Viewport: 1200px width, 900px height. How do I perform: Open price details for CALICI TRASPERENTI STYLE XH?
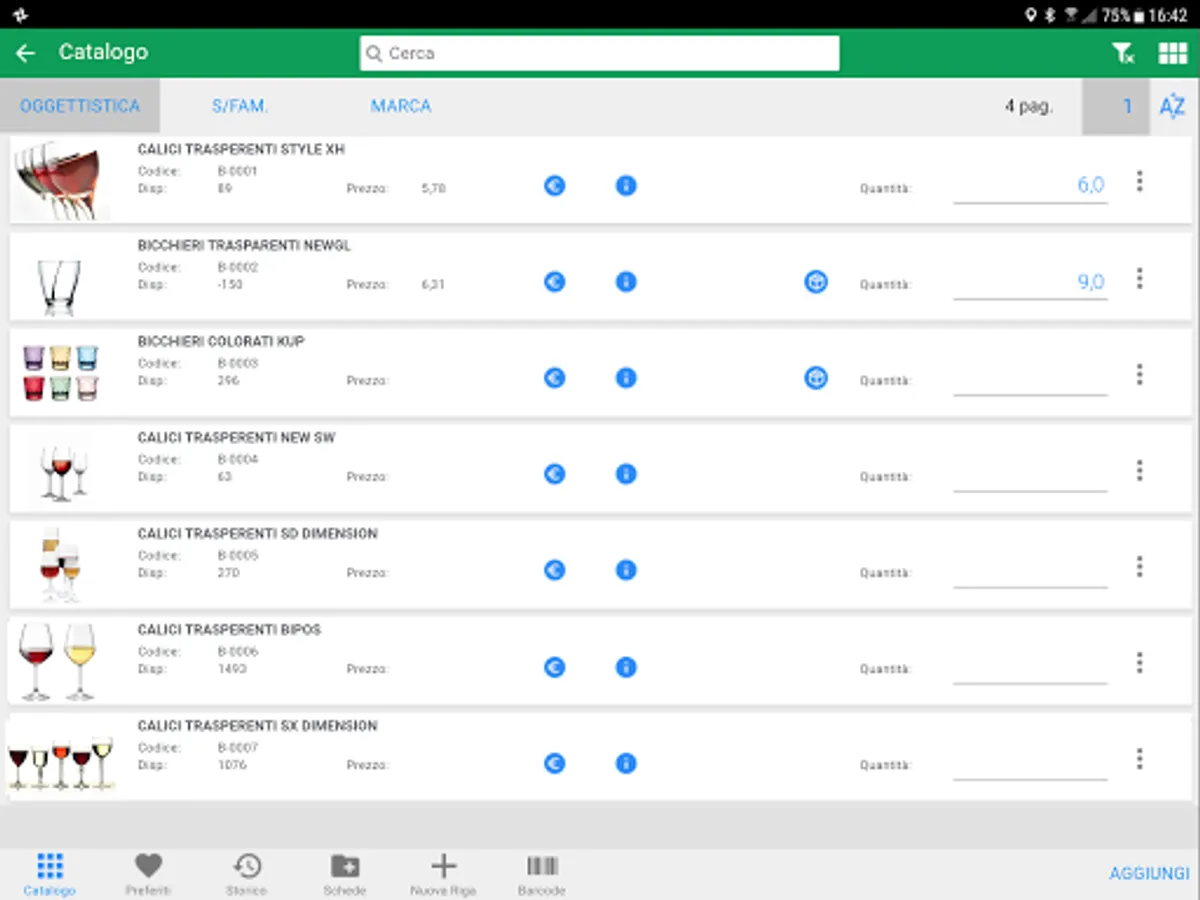(555, 186)
